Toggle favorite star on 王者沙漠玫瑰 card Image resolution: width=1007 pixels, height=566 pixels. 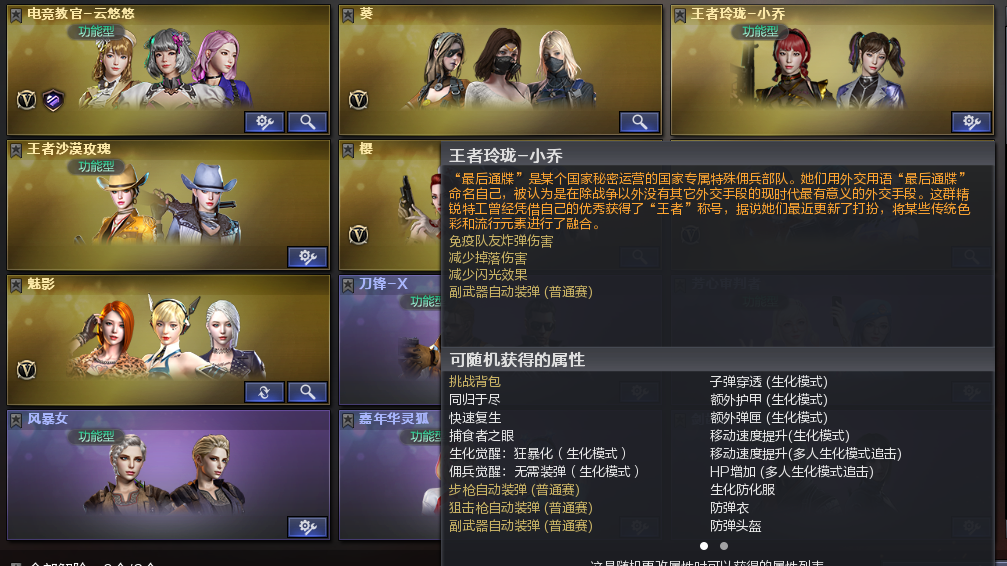coord(16,150)
